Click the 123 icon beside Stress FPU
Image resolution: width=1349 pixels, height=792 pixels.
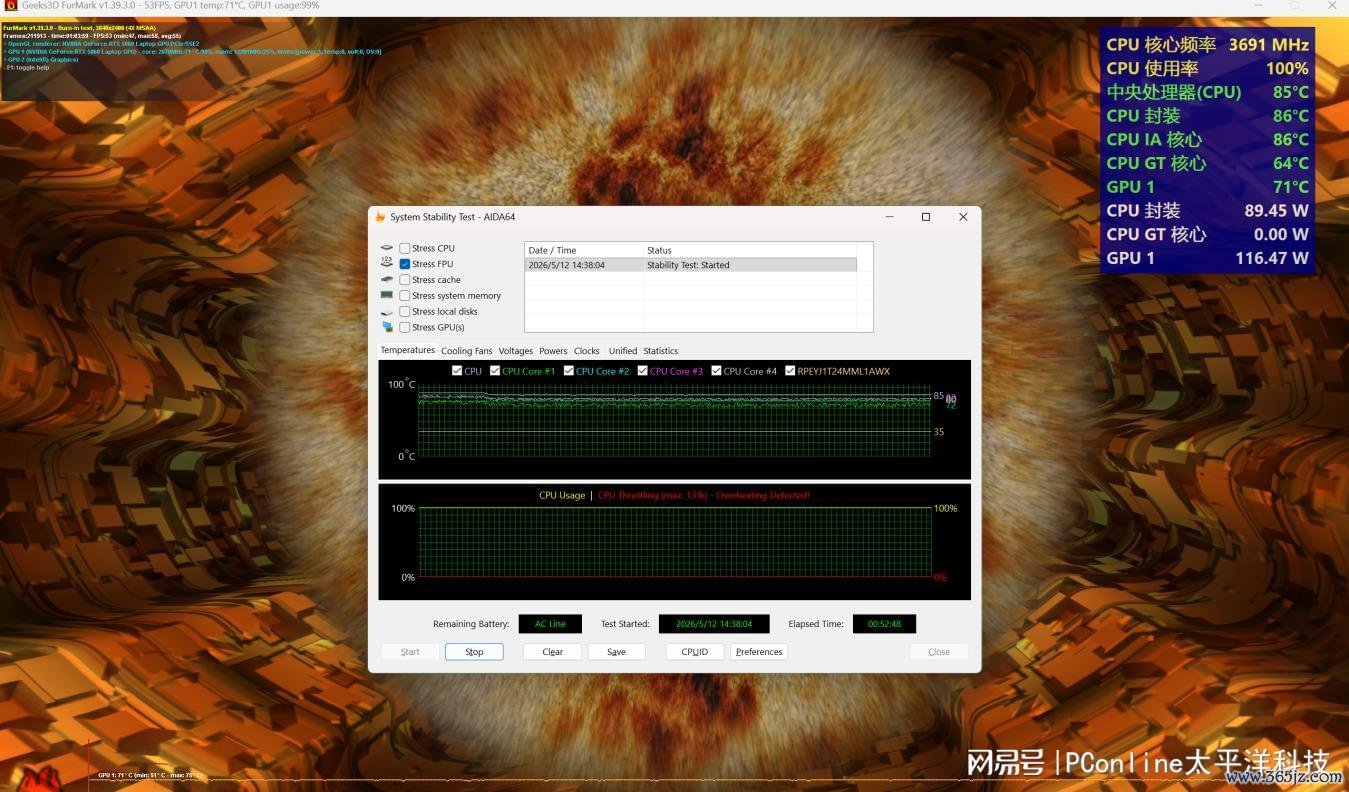click(387, 263)
